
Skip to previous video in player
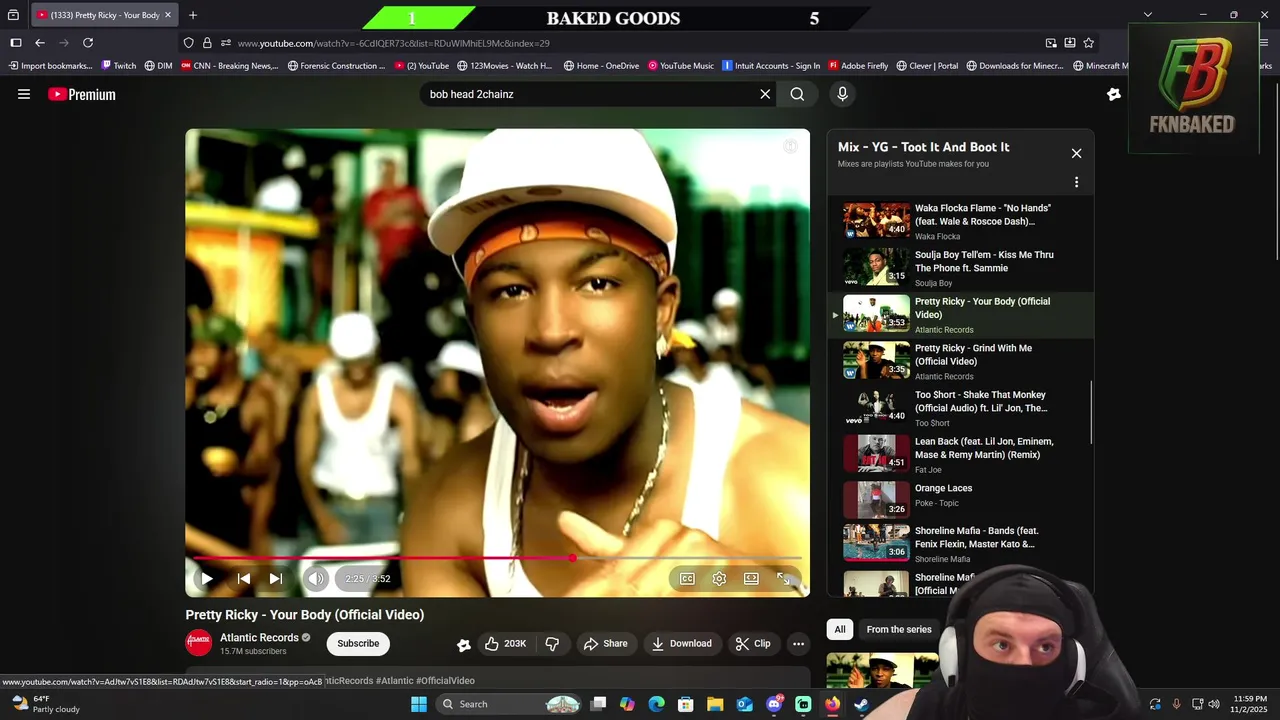pos(243,578)
